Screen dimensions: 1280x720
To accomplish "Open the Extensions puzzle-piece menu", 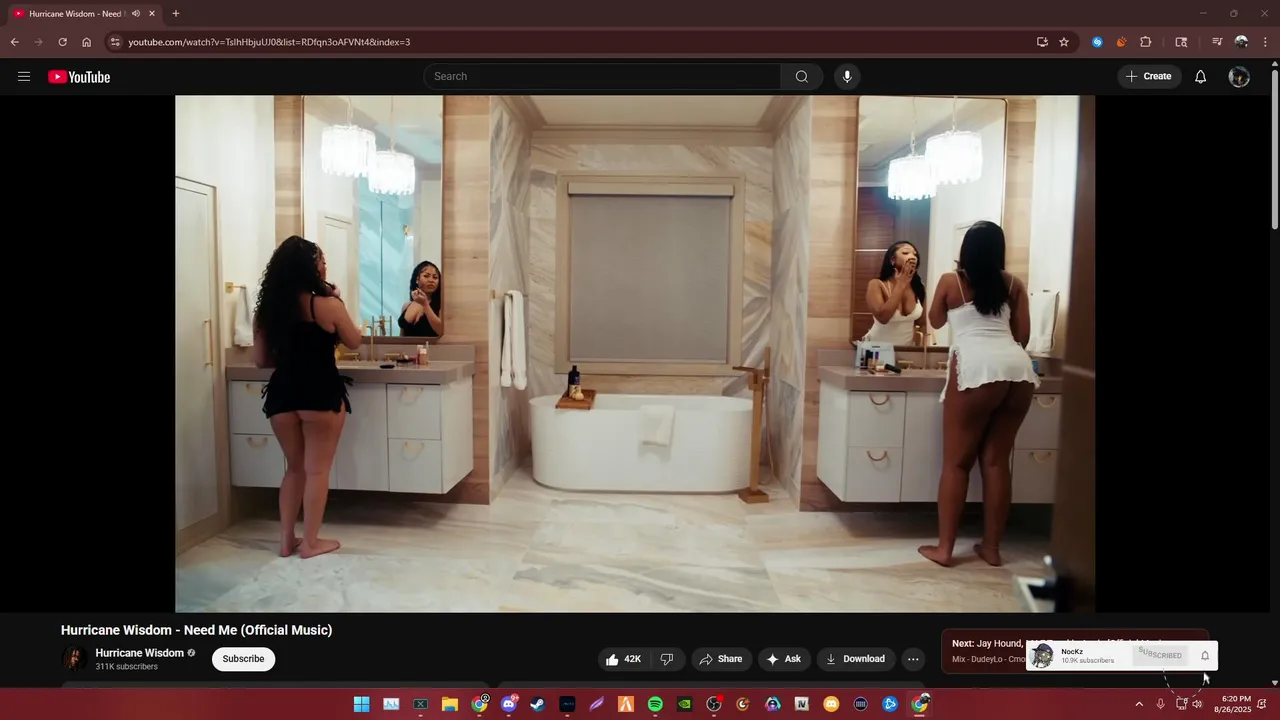I will pos(1146,42).
